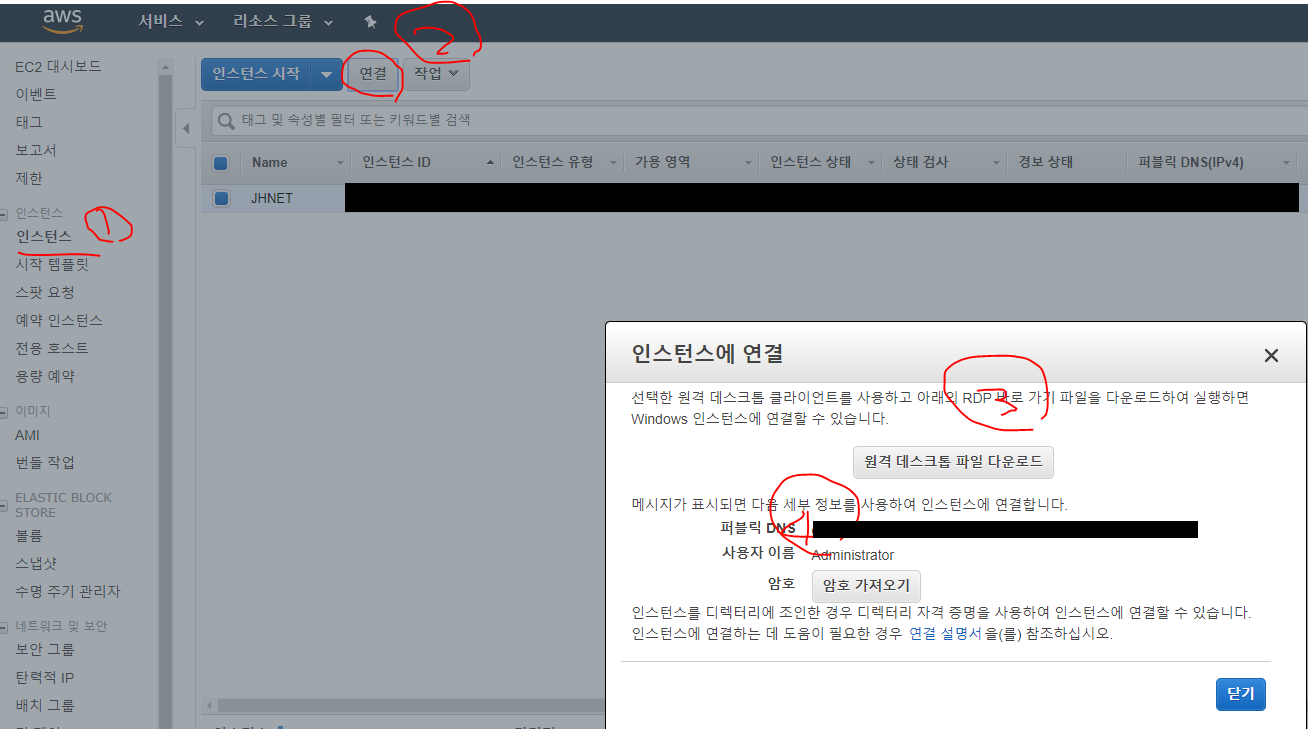Click the 원격 데스크톱 파일 다운로드 button
The image size is (1308, 729).
(x=953, y=461)
